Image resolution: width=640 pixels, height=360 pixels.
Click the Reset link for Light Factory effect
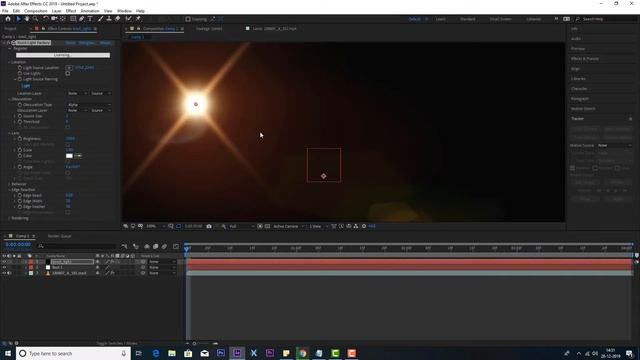[x=70, y=42]
